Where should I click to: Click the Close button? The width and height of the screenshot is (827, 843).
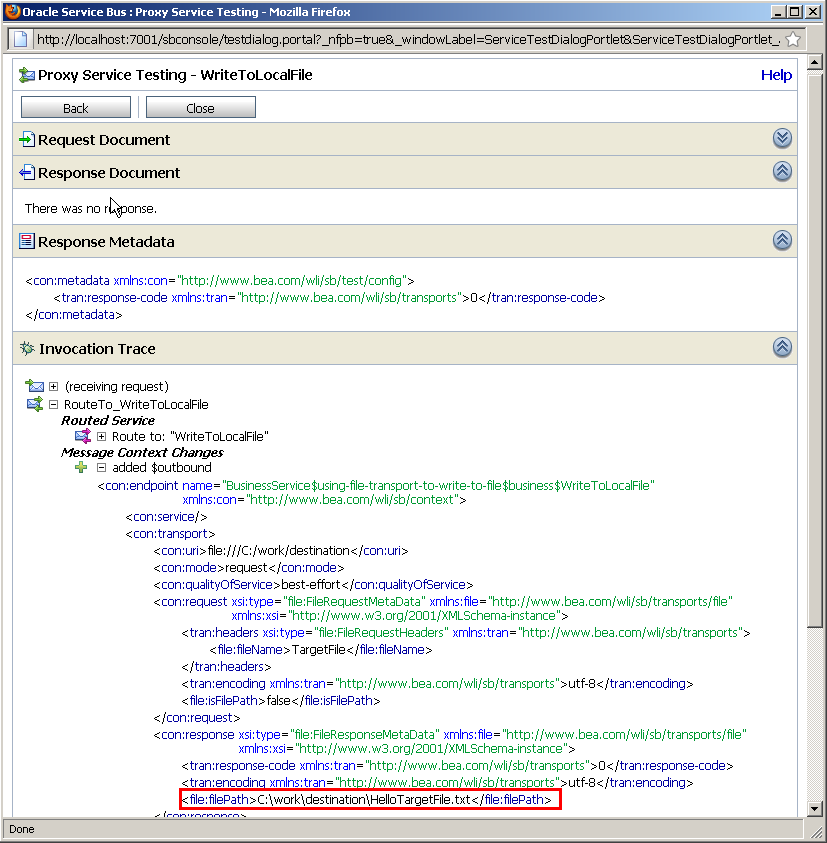[x=201, y=108]
